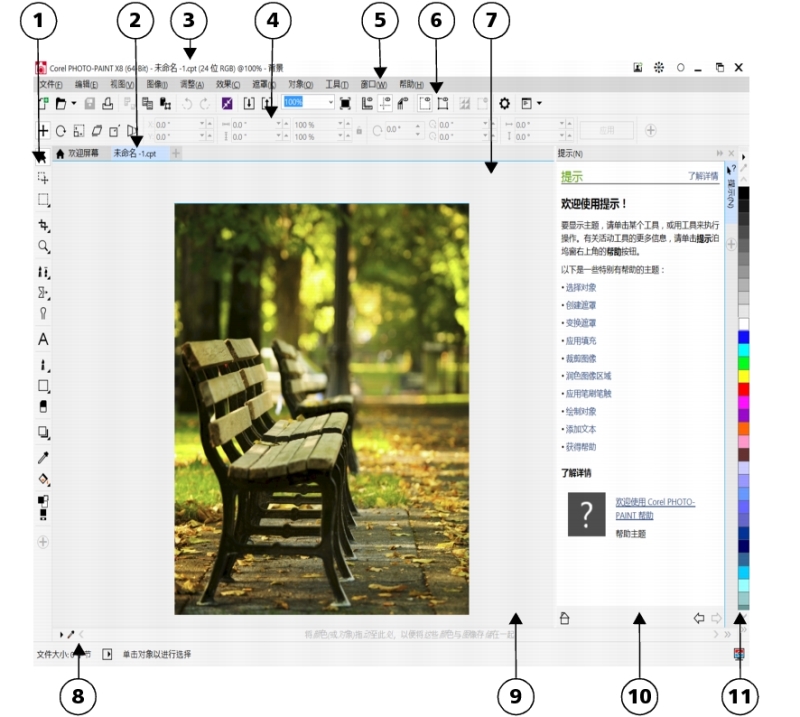Expand the Open folder dropdown arrow
Screen dimensions: 800x717
(74, 103)
